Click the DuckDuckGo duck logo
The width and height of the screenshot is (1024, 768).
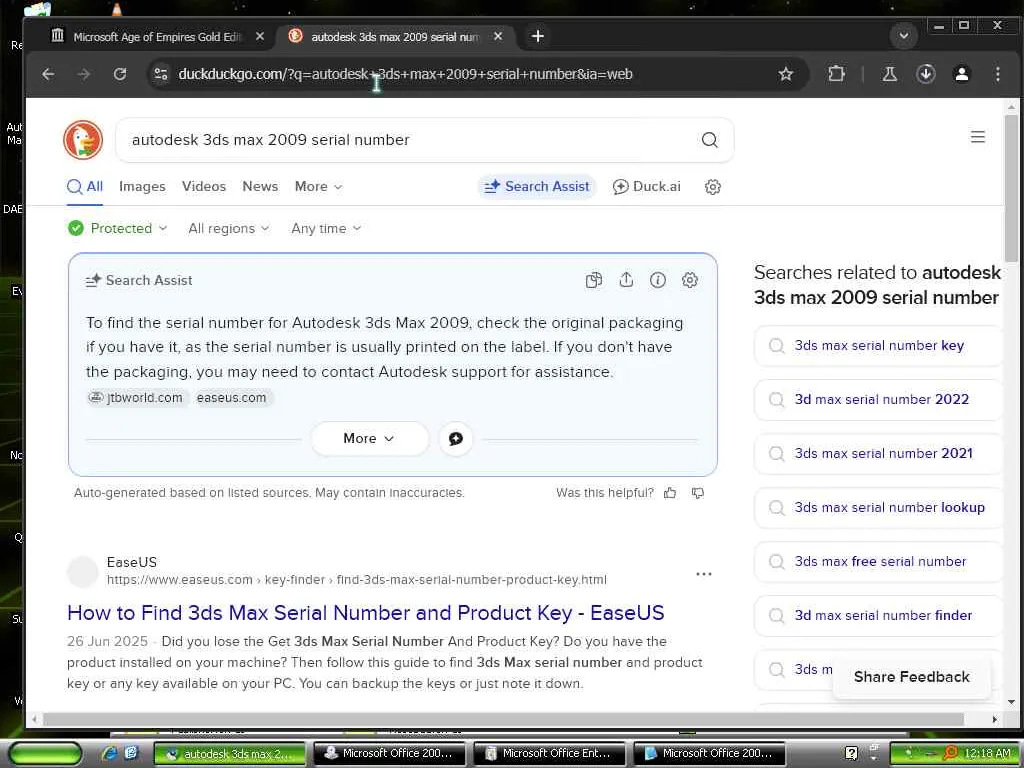83,140
